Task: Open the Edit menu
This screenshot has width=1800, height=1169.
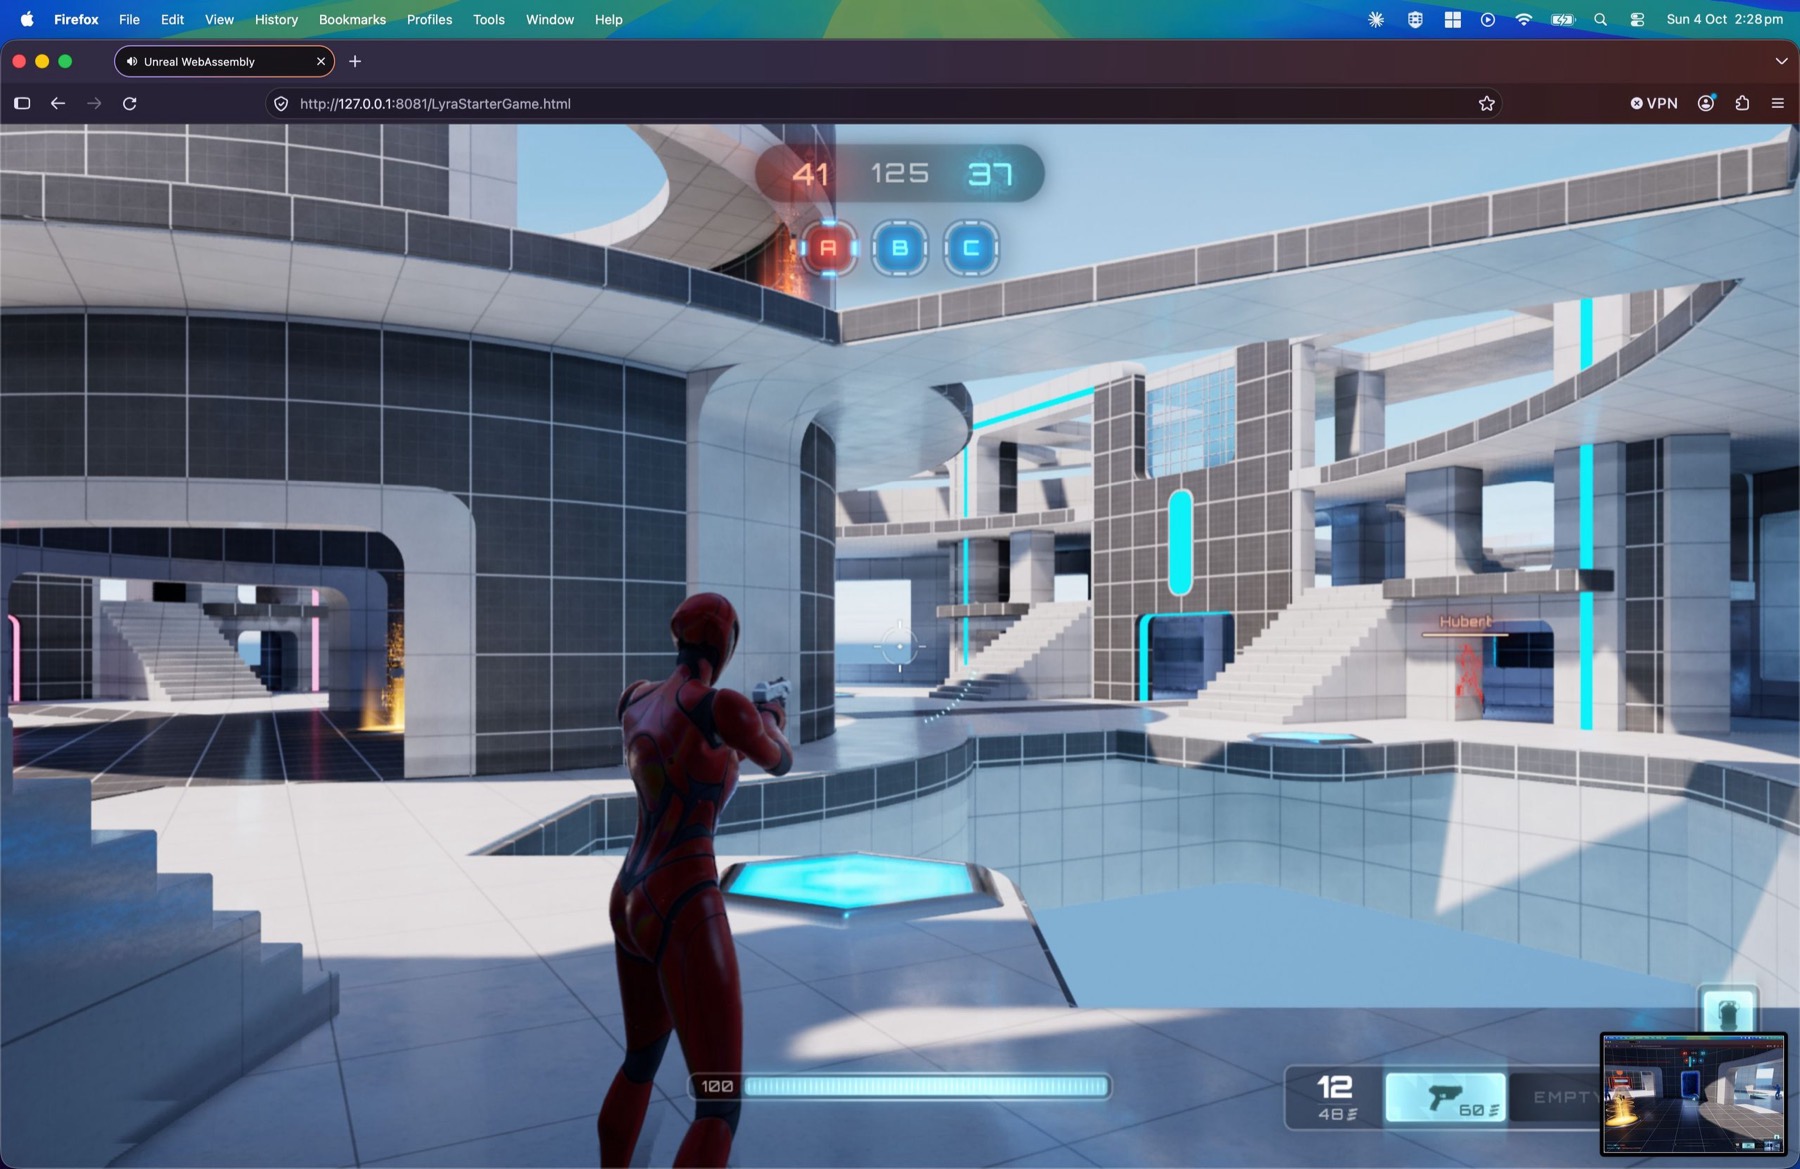Action: [x=172, y=19]
